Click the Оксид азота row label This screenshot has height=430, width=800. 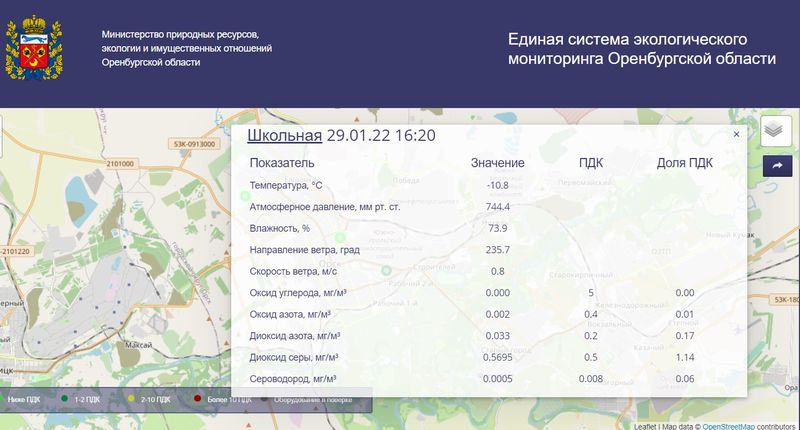tap(290, 314)
